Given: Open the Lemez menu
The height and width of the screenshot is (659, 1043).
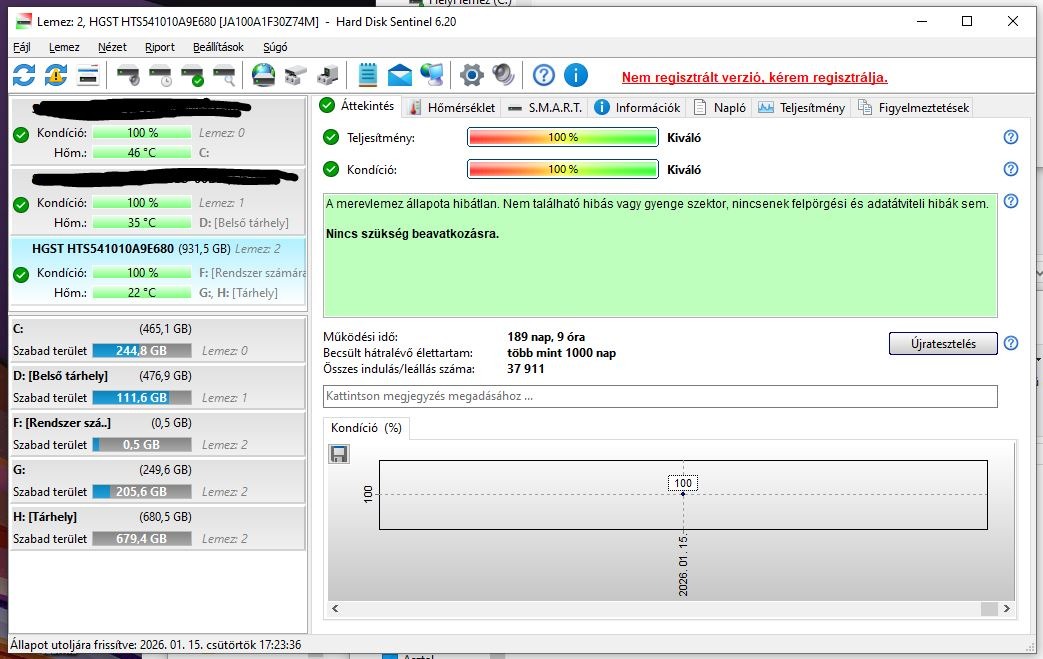Looking at the screenshot, I should (64, 47).
